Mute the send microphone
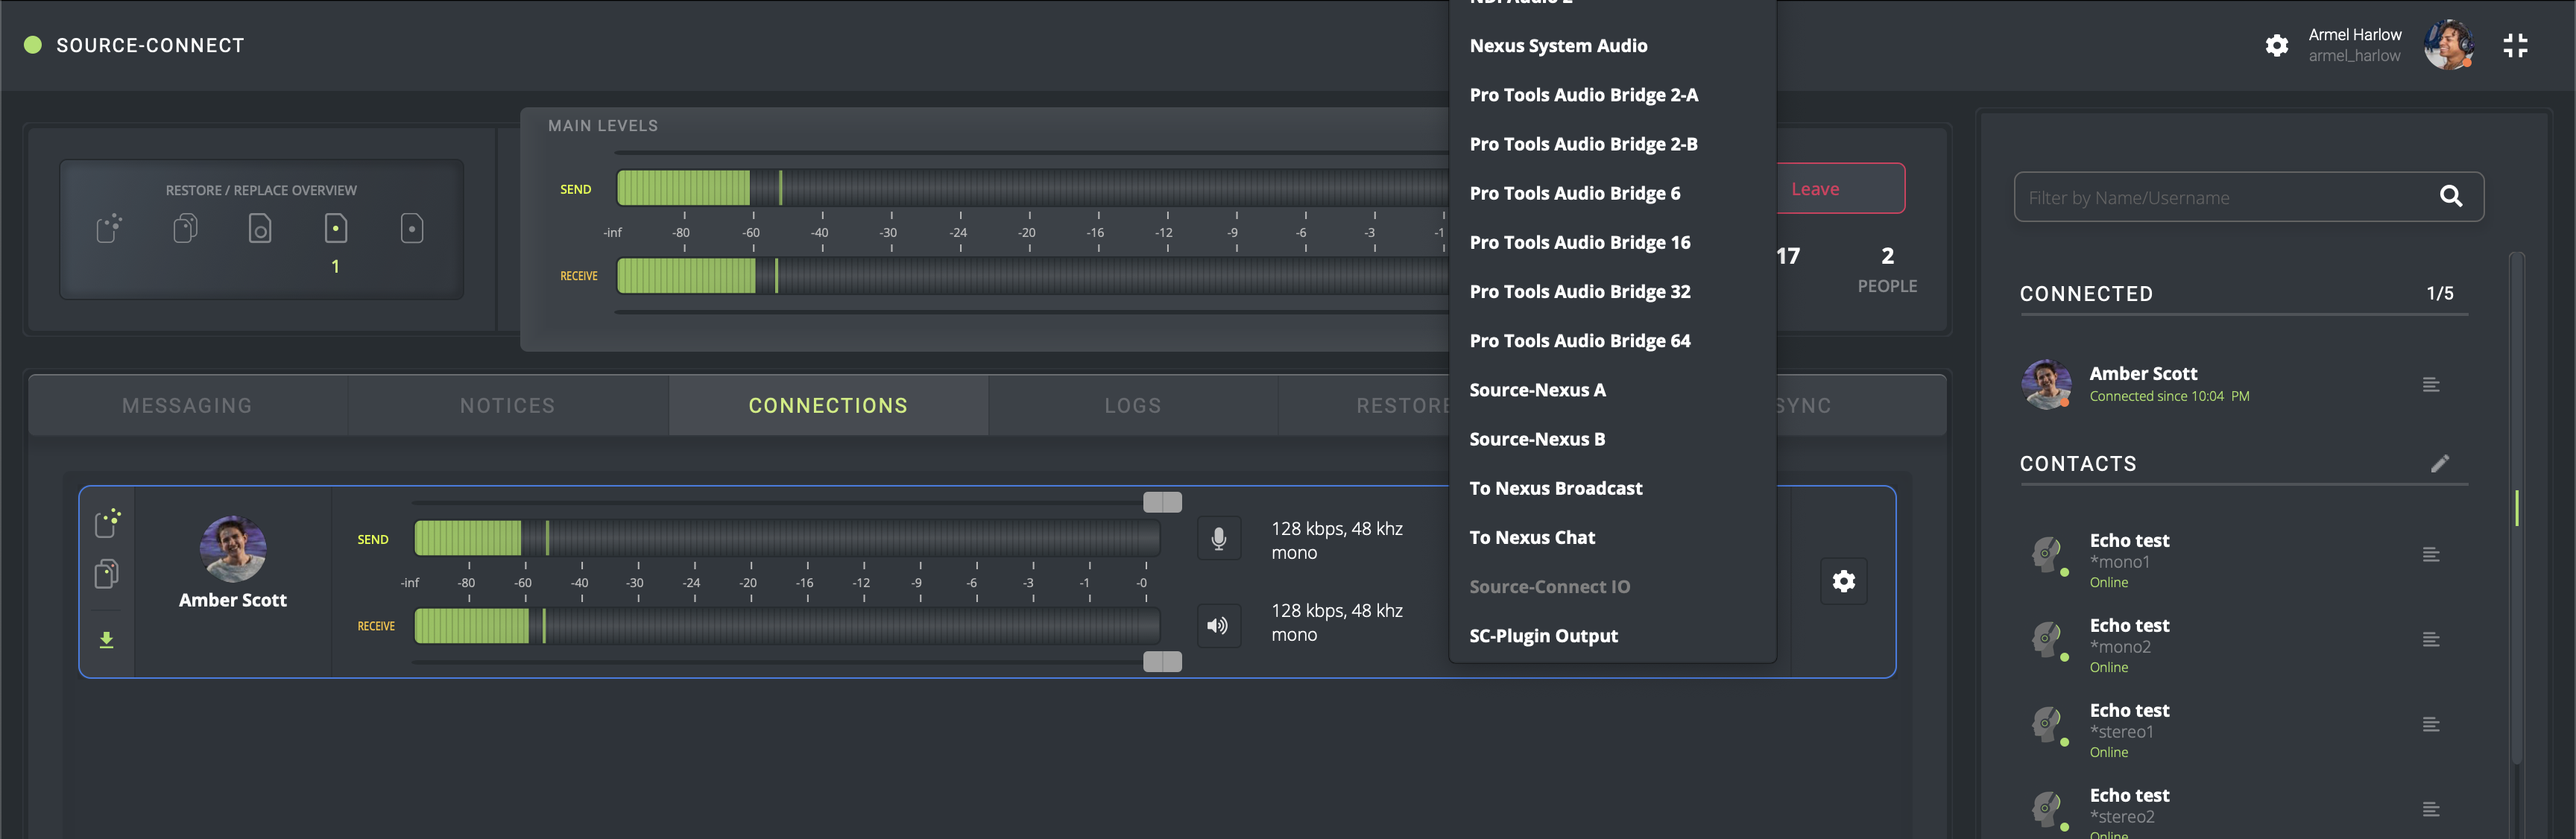 (x=1218, y=539)
